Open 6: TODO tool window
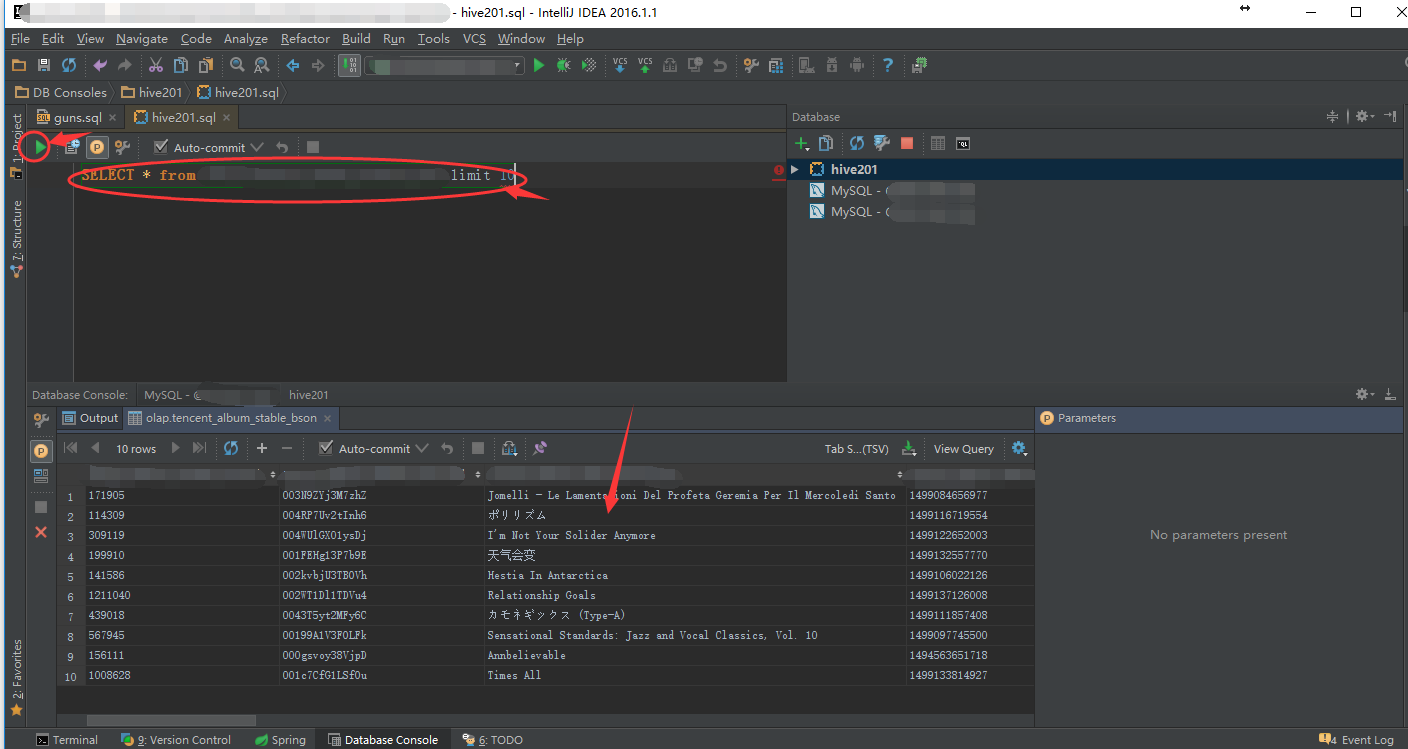 (492, 740)
